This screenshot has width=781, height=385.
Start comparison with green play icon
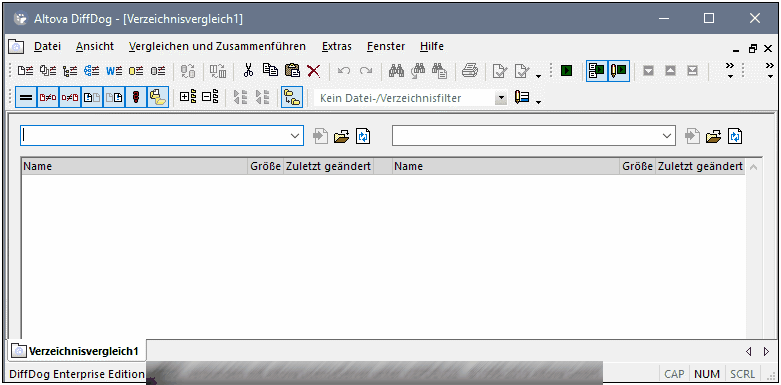tap(566, 71)
